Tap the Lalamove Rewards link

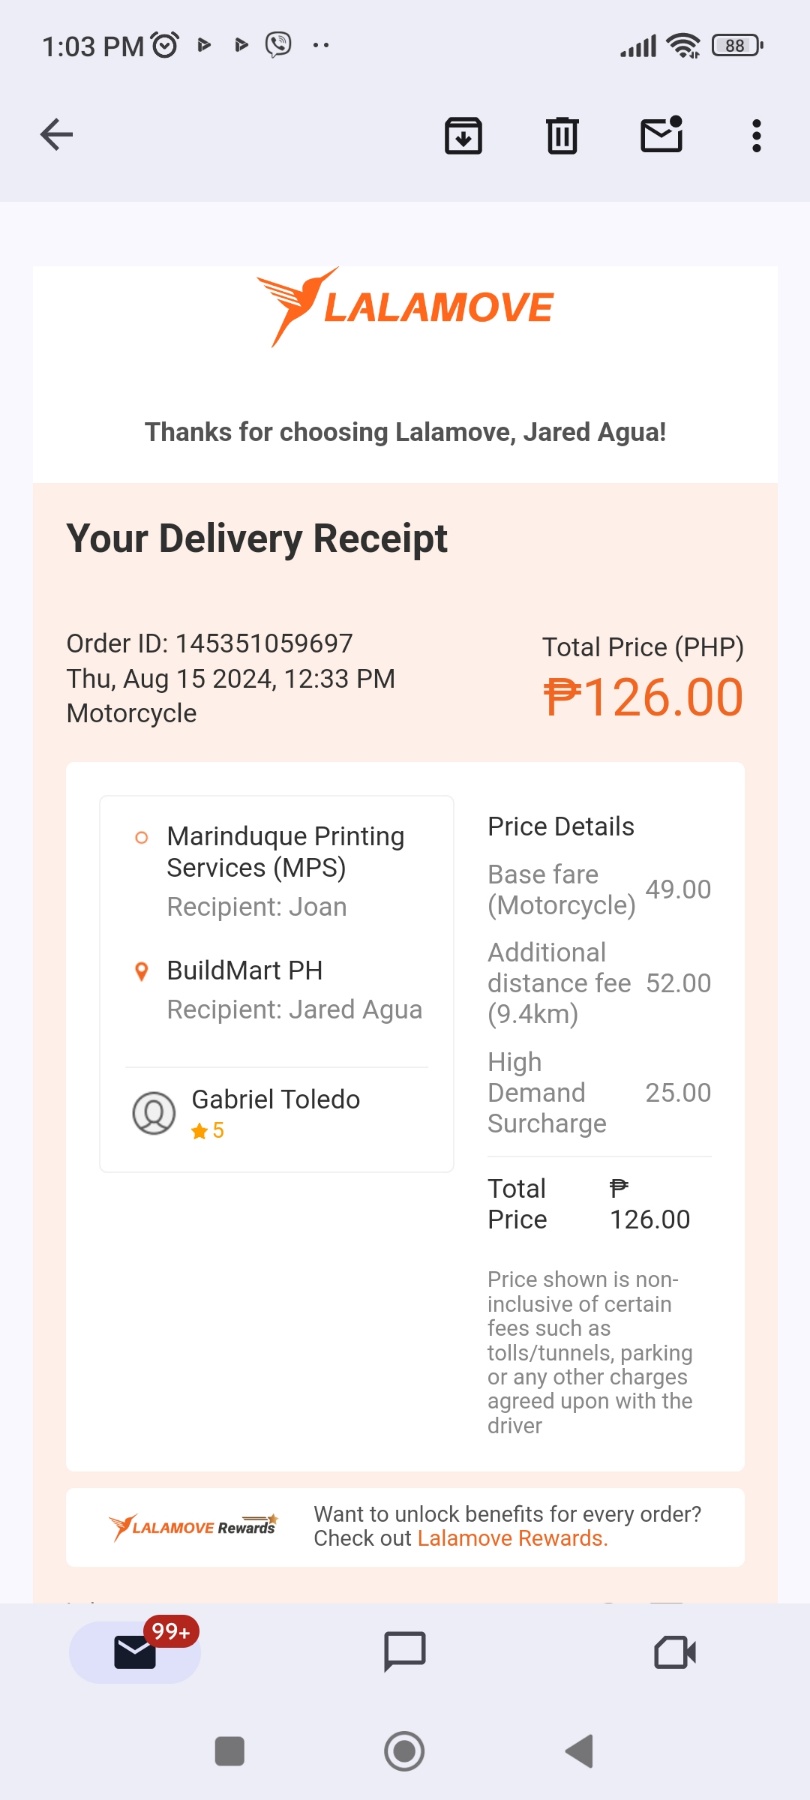pos(511,1539)
